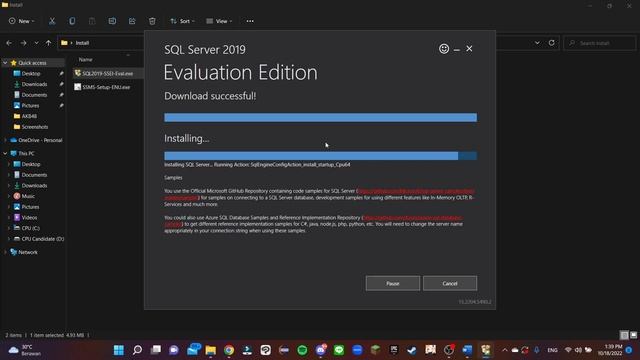640x360 pixels.
Task: Click the Install address bar path
Action: [x=82, y=43]
